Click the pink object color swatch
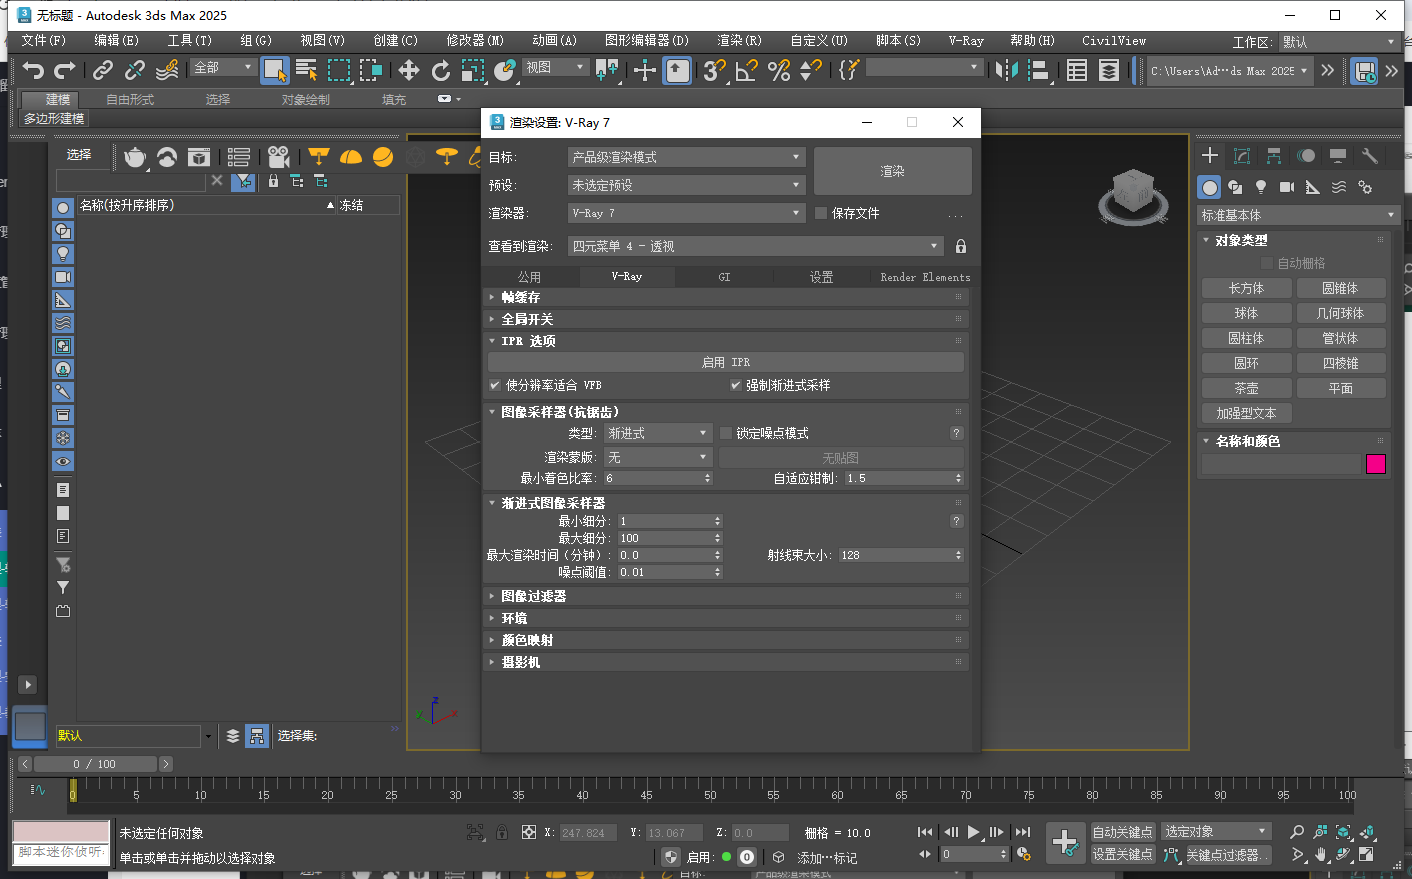 [1376, 464]
